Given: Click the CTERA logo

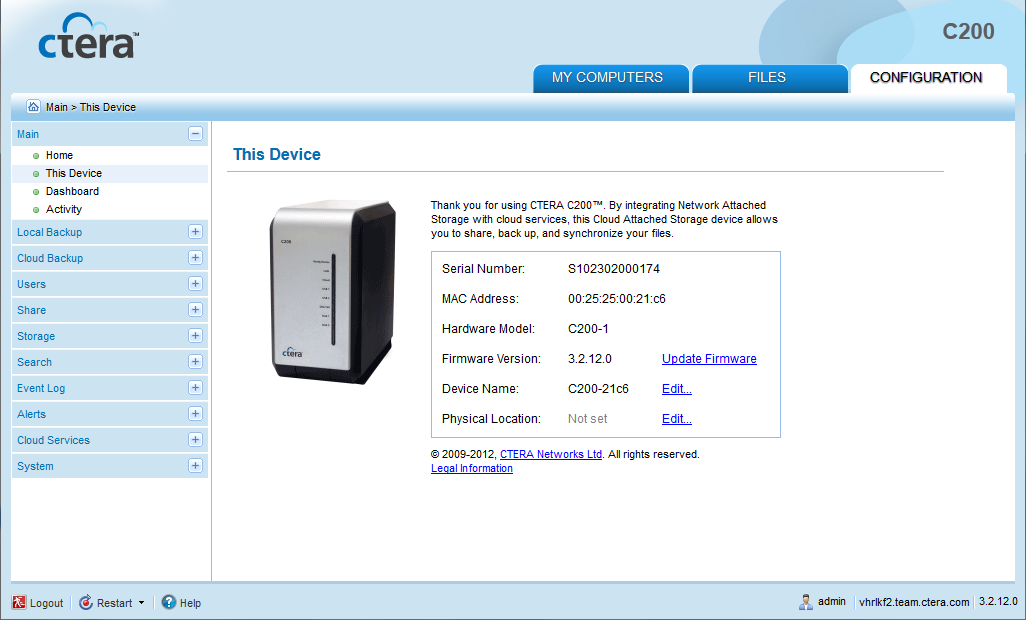Looking at the screenshot, I should (88, 37).
